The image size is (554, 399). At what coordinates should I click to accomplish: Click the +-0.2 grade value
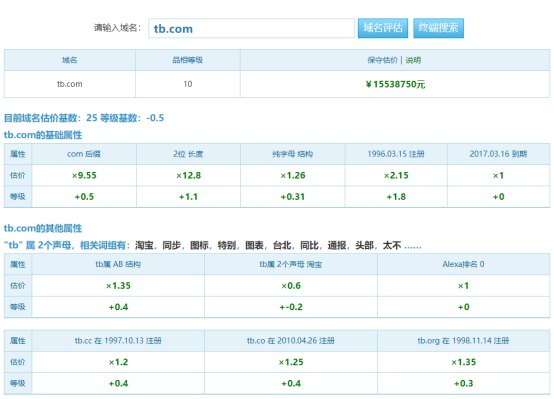(x=291, y=307)
